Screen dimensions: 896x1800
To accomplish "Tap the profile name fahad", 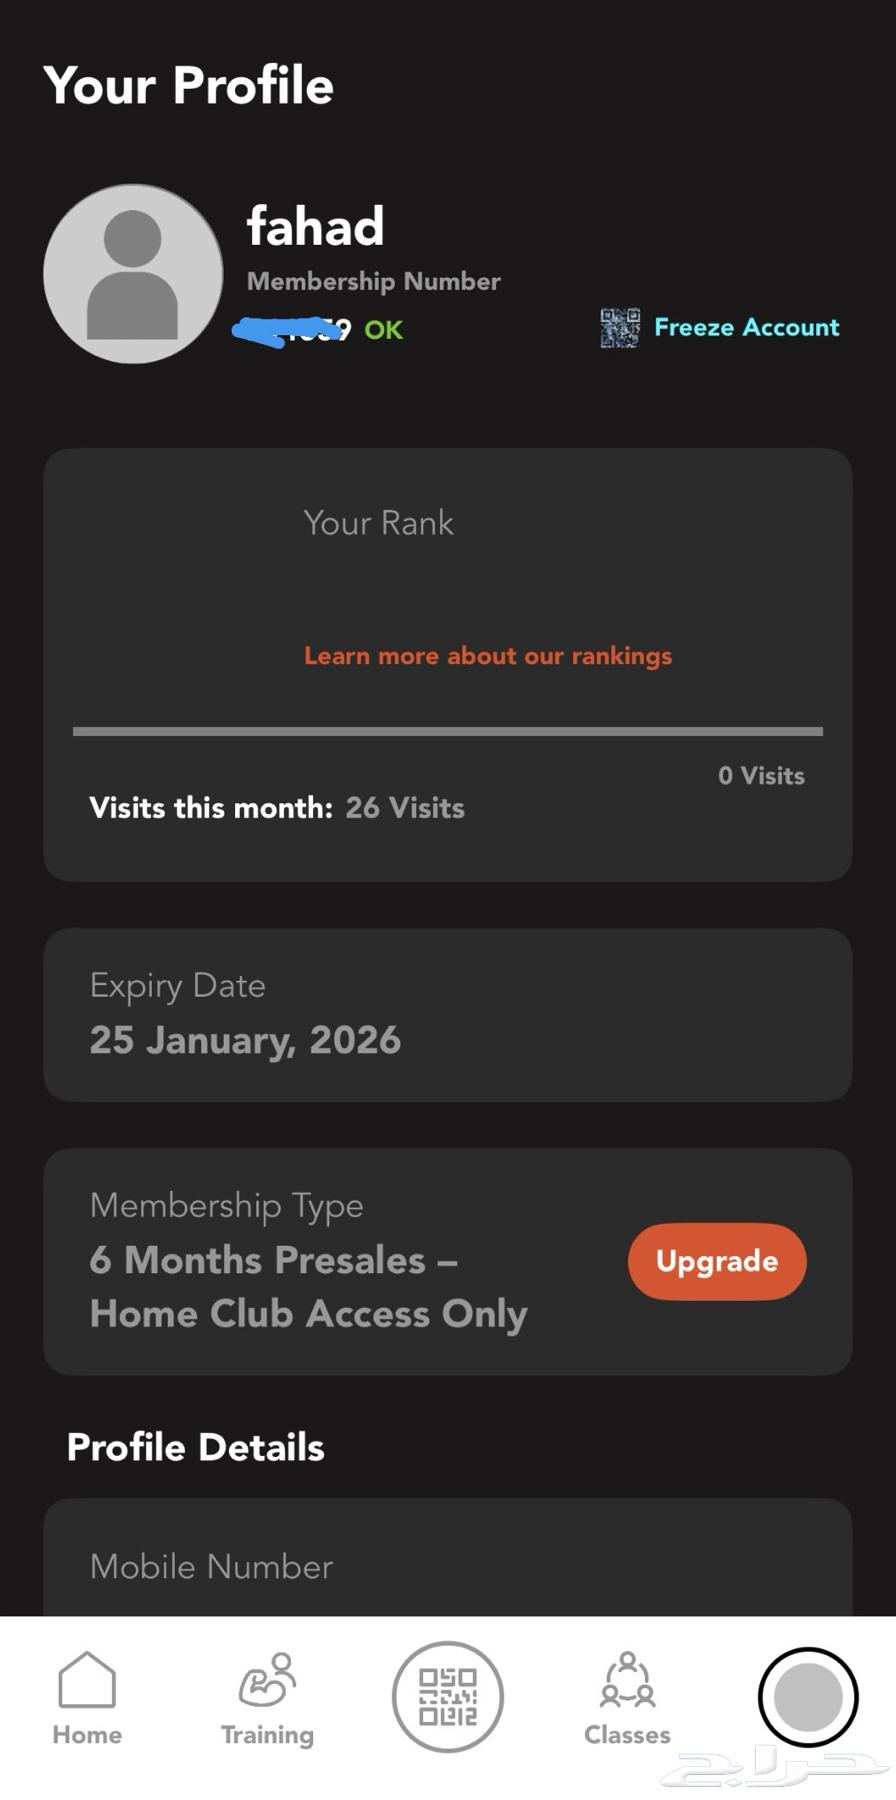I will [315, 226].
